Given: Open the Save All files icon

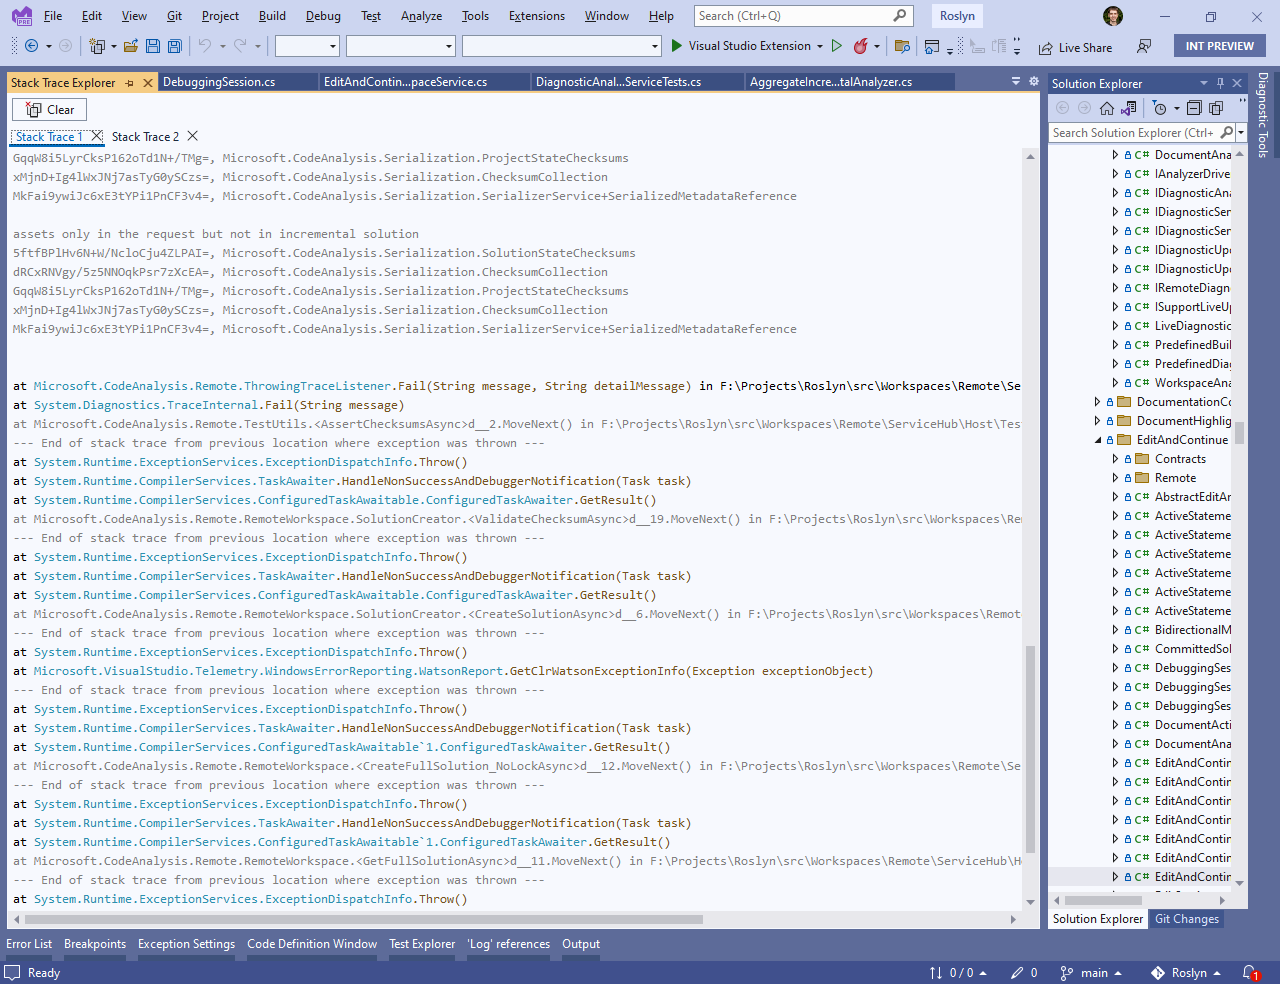Looking at the screenshot, I should pyautogui.click(x=175, y=46).
